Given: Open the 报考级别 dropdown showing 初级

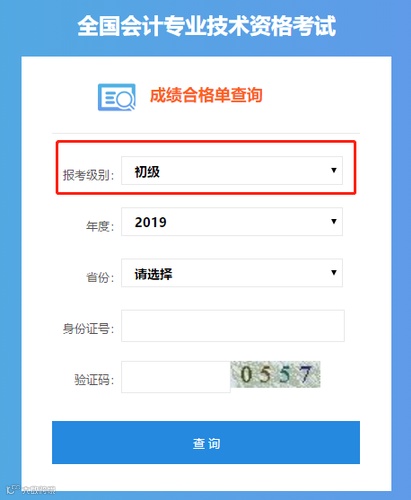Looking at the screenshot, I should [x=232, y=170].
